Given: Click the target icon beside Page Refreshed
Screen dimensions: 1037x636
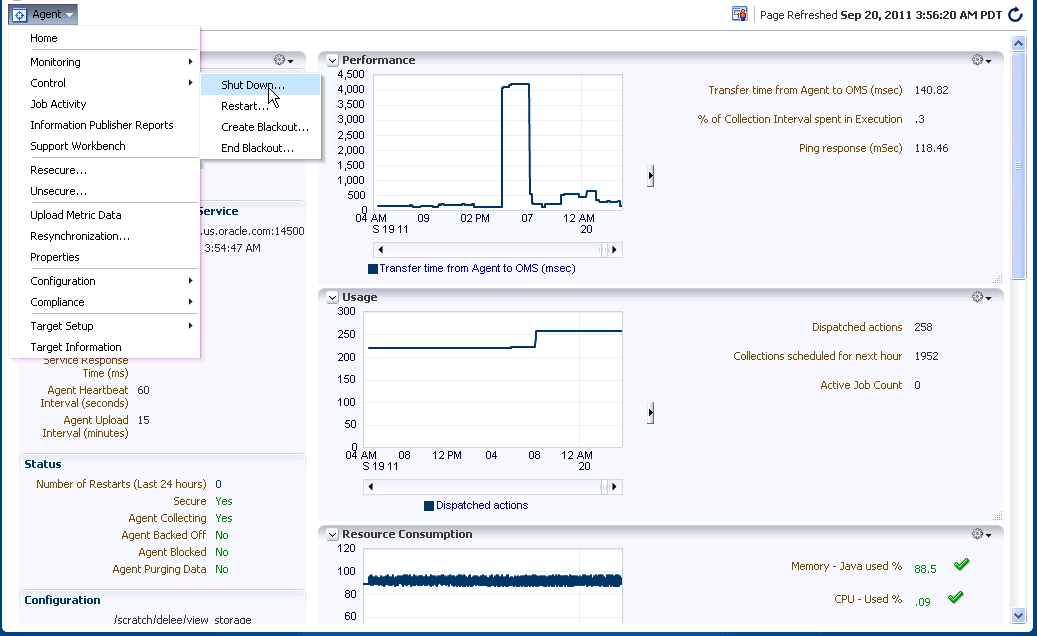Looking at the screenshot, I should tap(739, 14).
